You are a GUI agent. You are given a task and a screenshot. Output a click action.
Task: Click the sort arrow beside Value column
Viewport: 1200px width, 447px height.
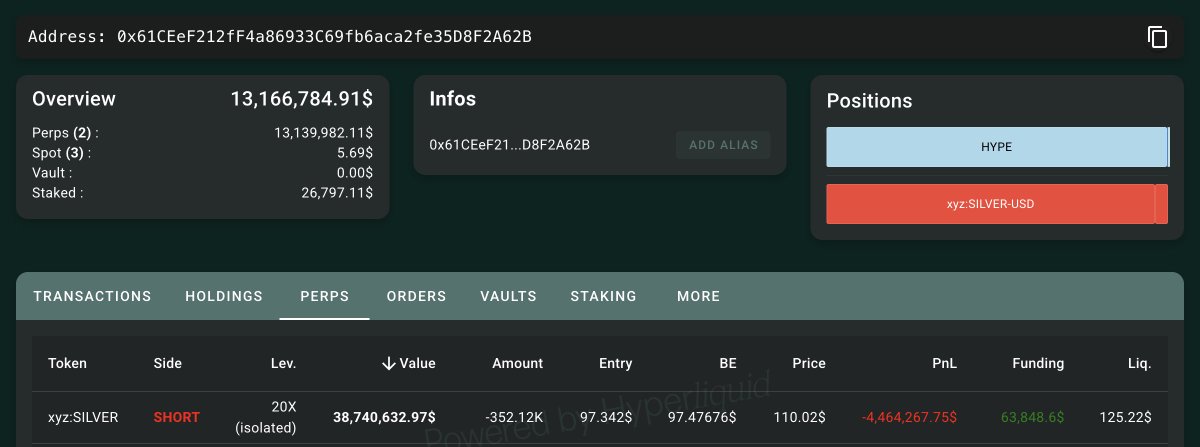[x=389, y=363]
